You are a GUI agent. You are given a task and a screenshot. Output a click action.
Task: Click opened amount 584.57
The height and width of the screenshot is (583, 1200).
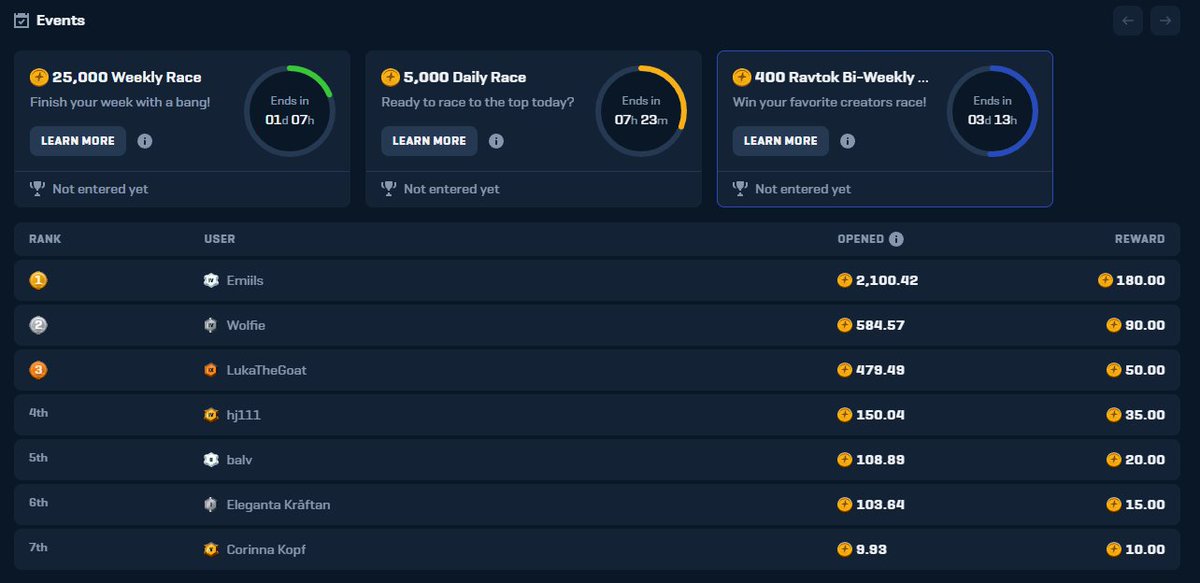tap(881, 325)
